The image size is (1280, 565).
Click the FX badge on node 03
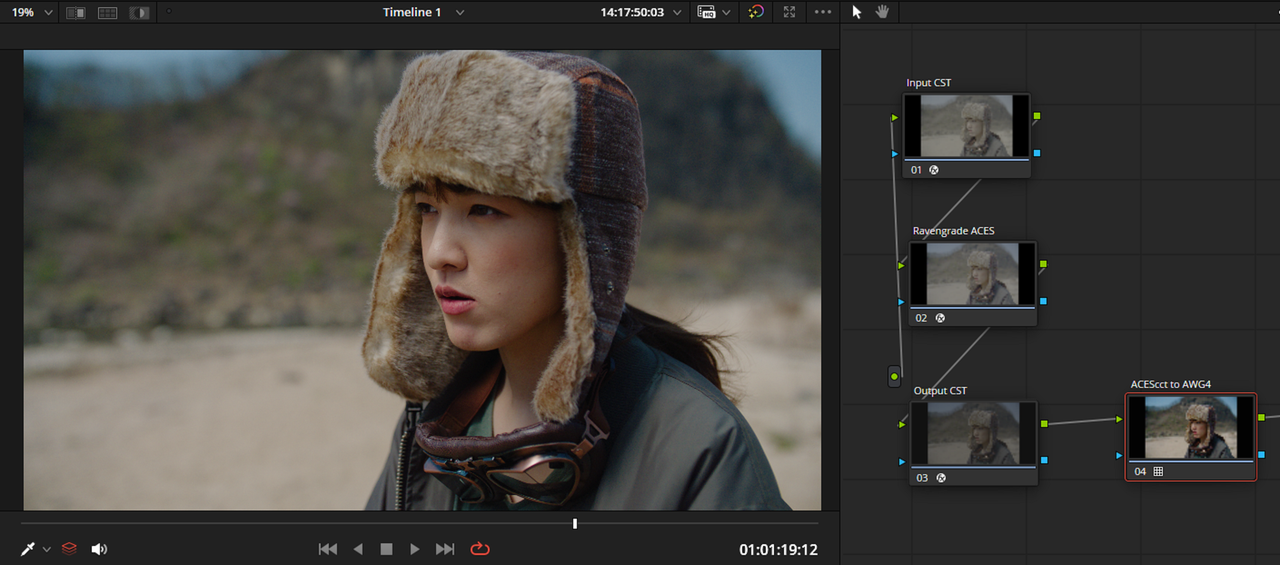point(941,478)
